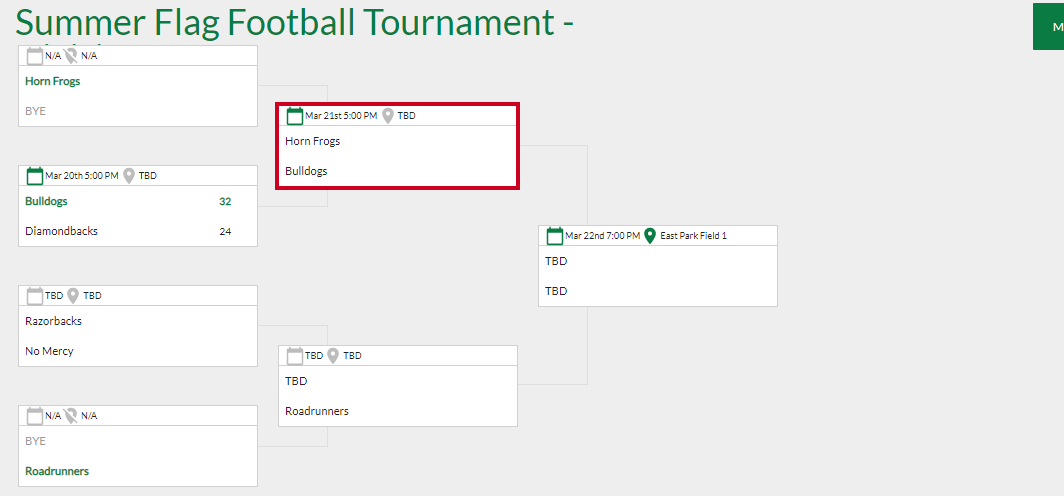
Task: Click crossed-out location icon on Horn Frogs bye
Action: coord(71,56)
